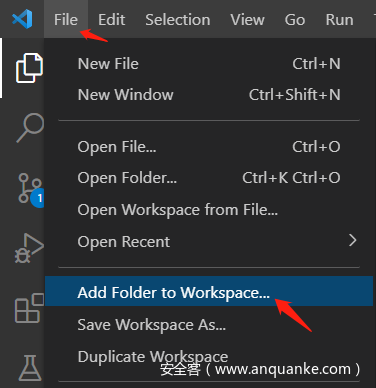Viewport: 376px width, 388px height.
Task: Choose Duplicate Workspace entry
Action: pos(209,356)
